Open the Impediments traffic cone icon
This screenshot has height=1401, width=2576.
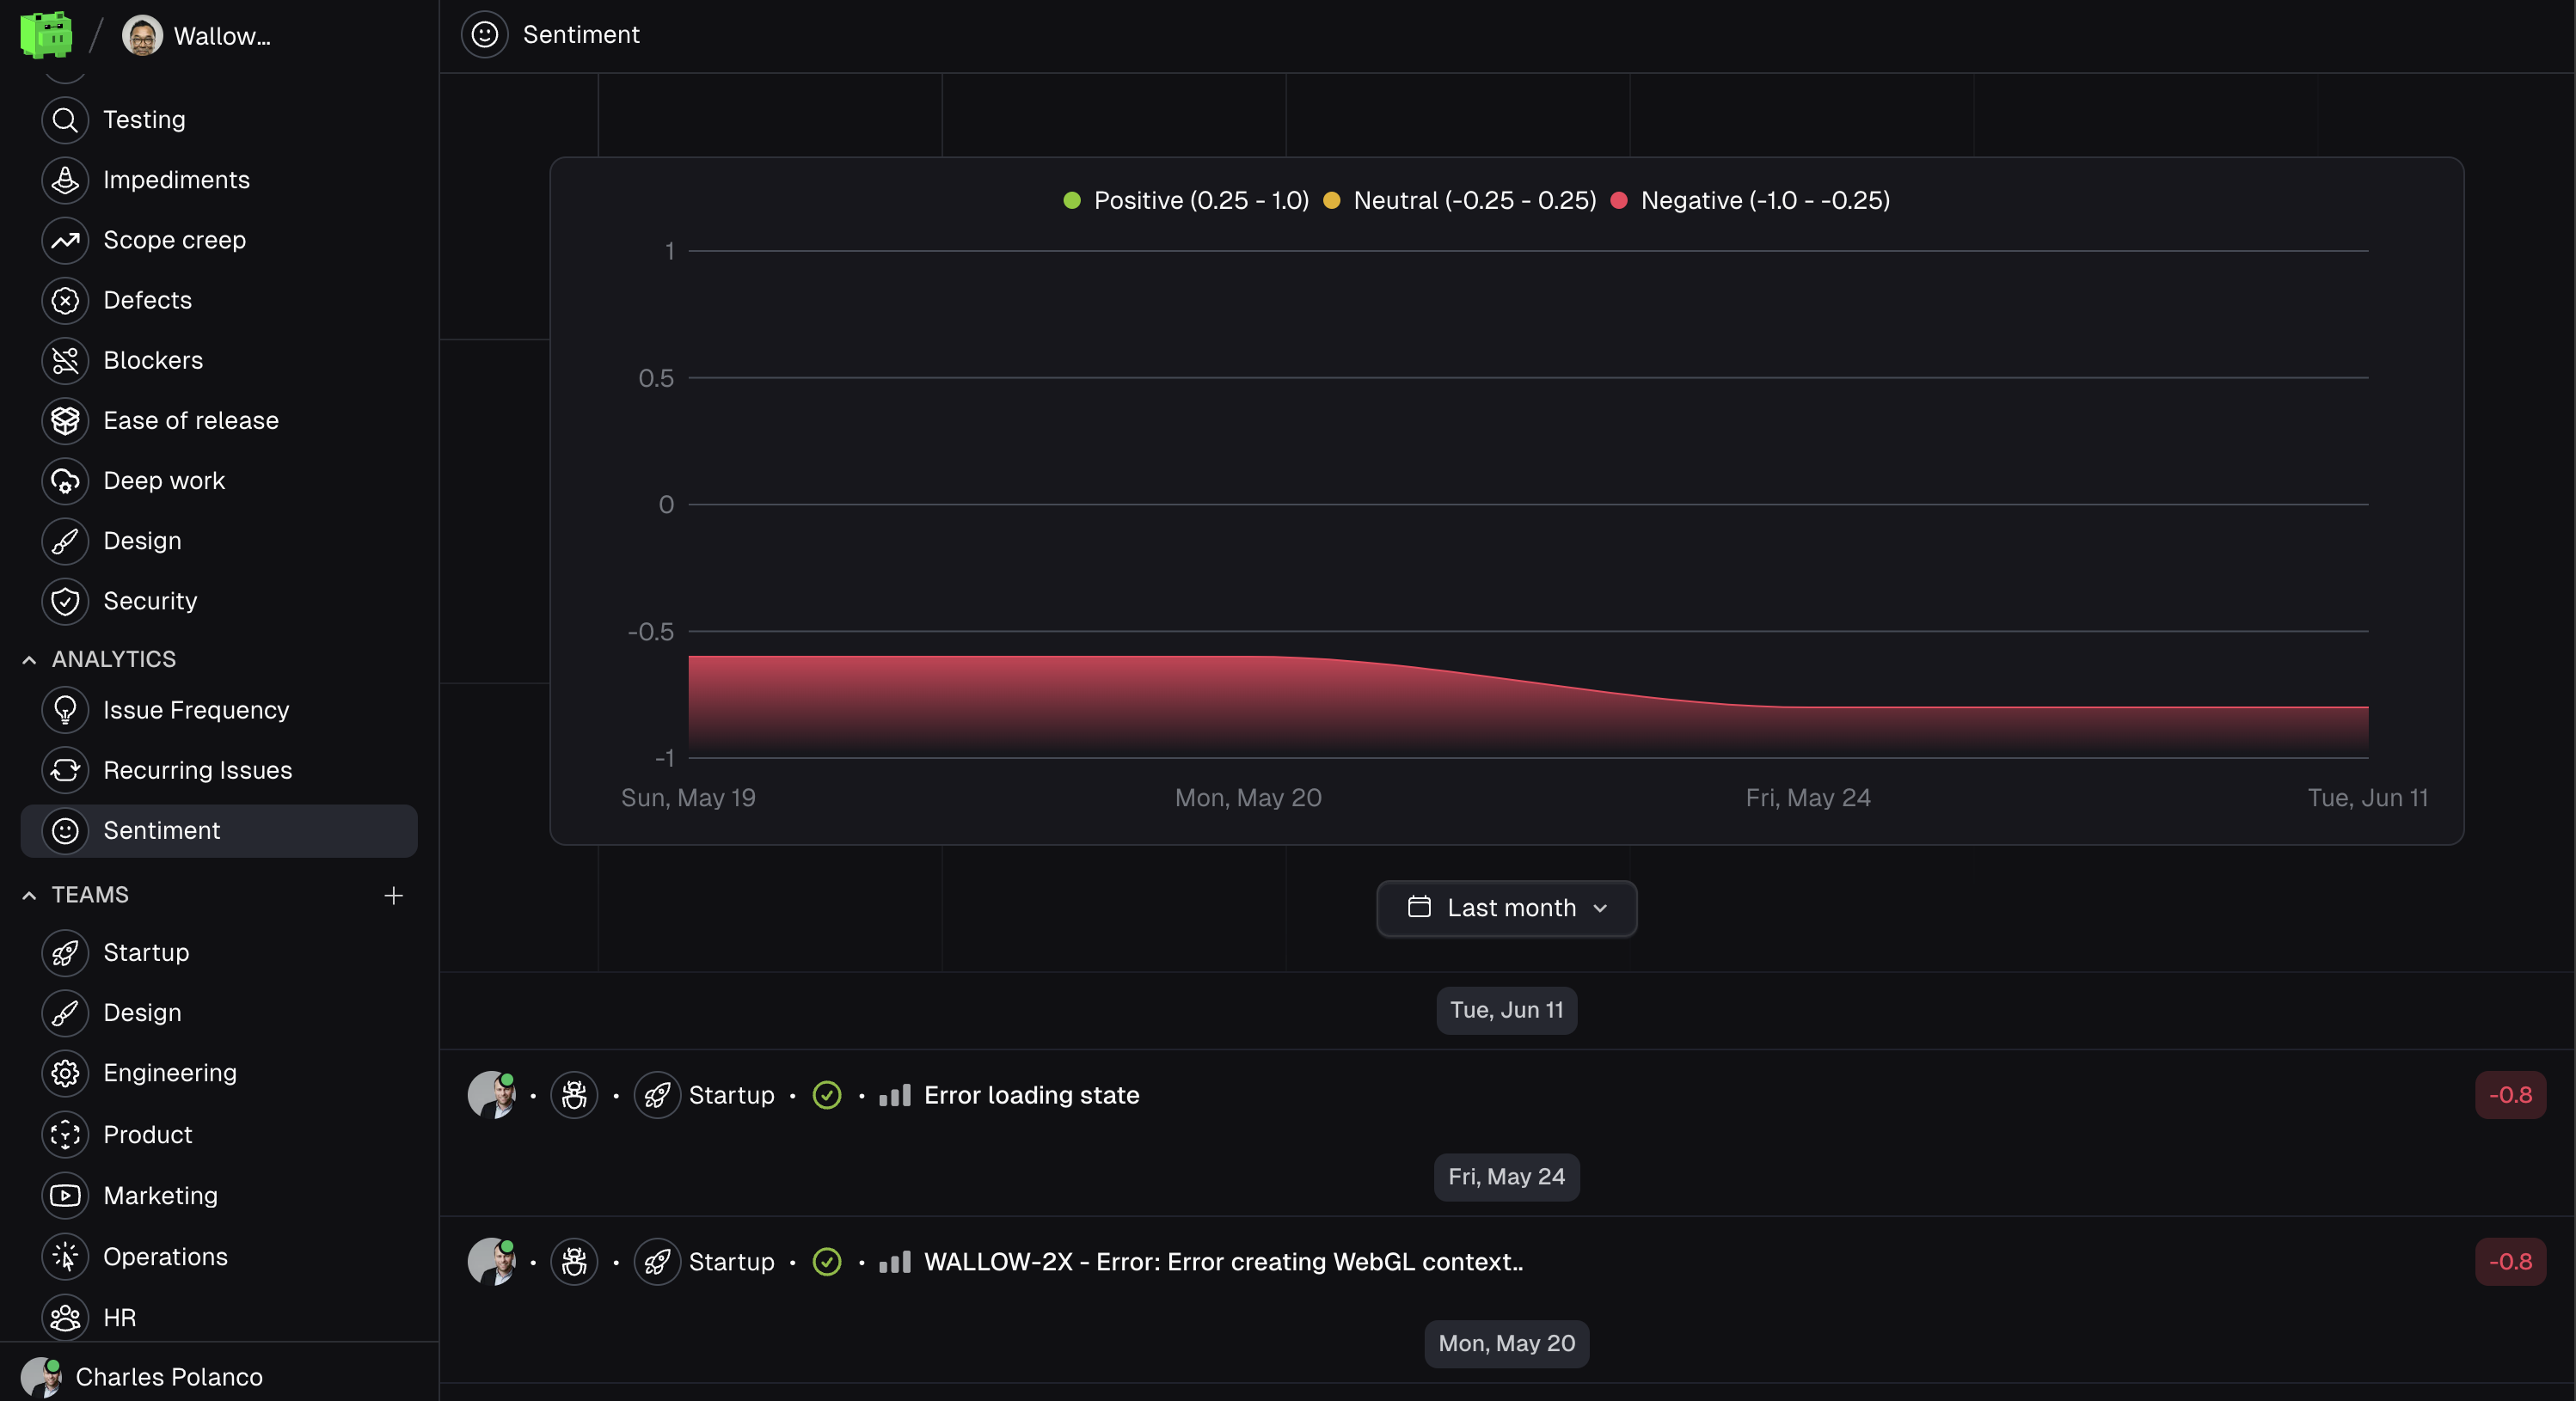[x=65, y=180]
